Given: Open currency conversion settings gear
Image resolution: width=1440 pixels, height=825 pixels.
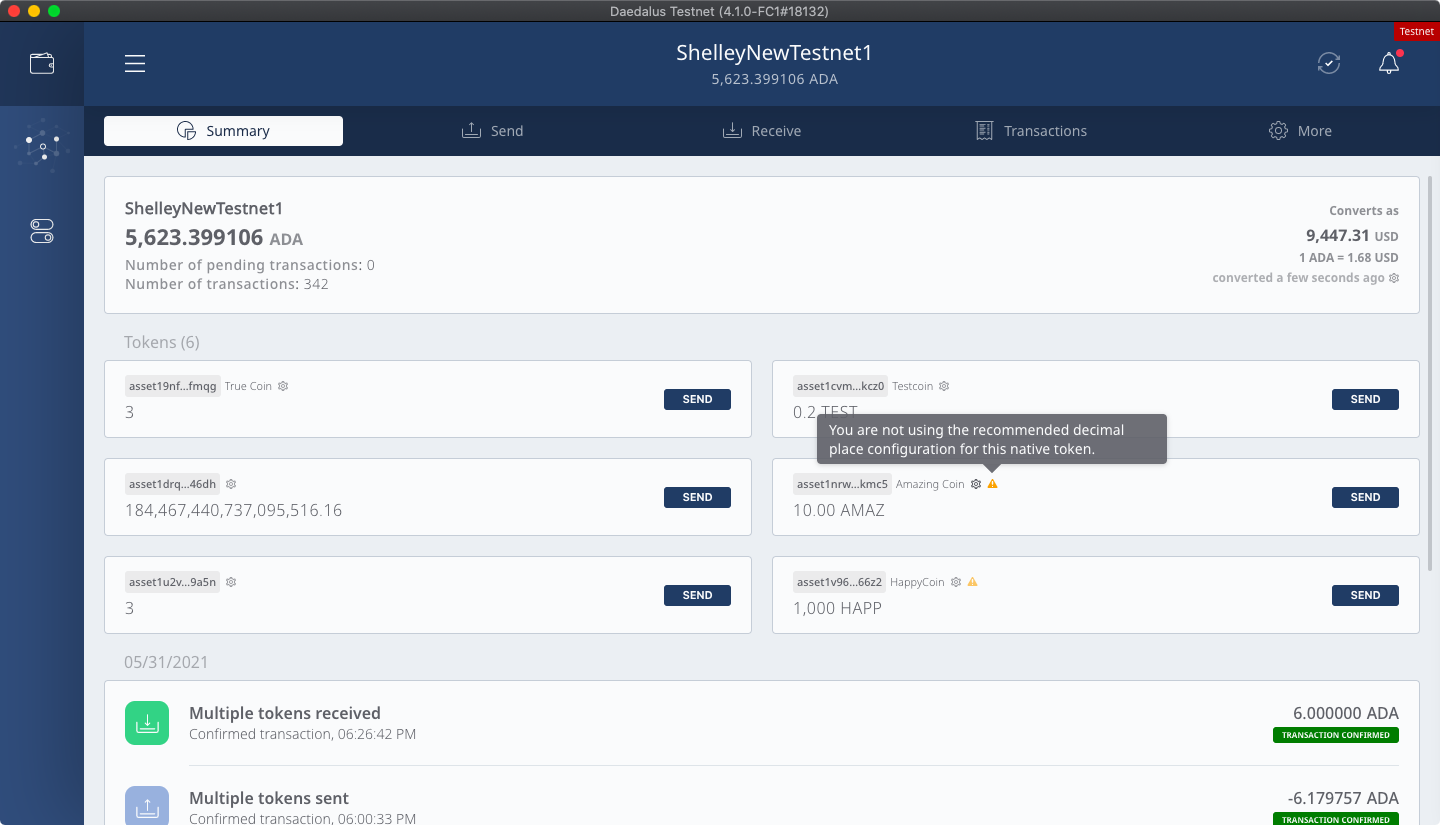Looking at the screenshot, I should 1394,278.
